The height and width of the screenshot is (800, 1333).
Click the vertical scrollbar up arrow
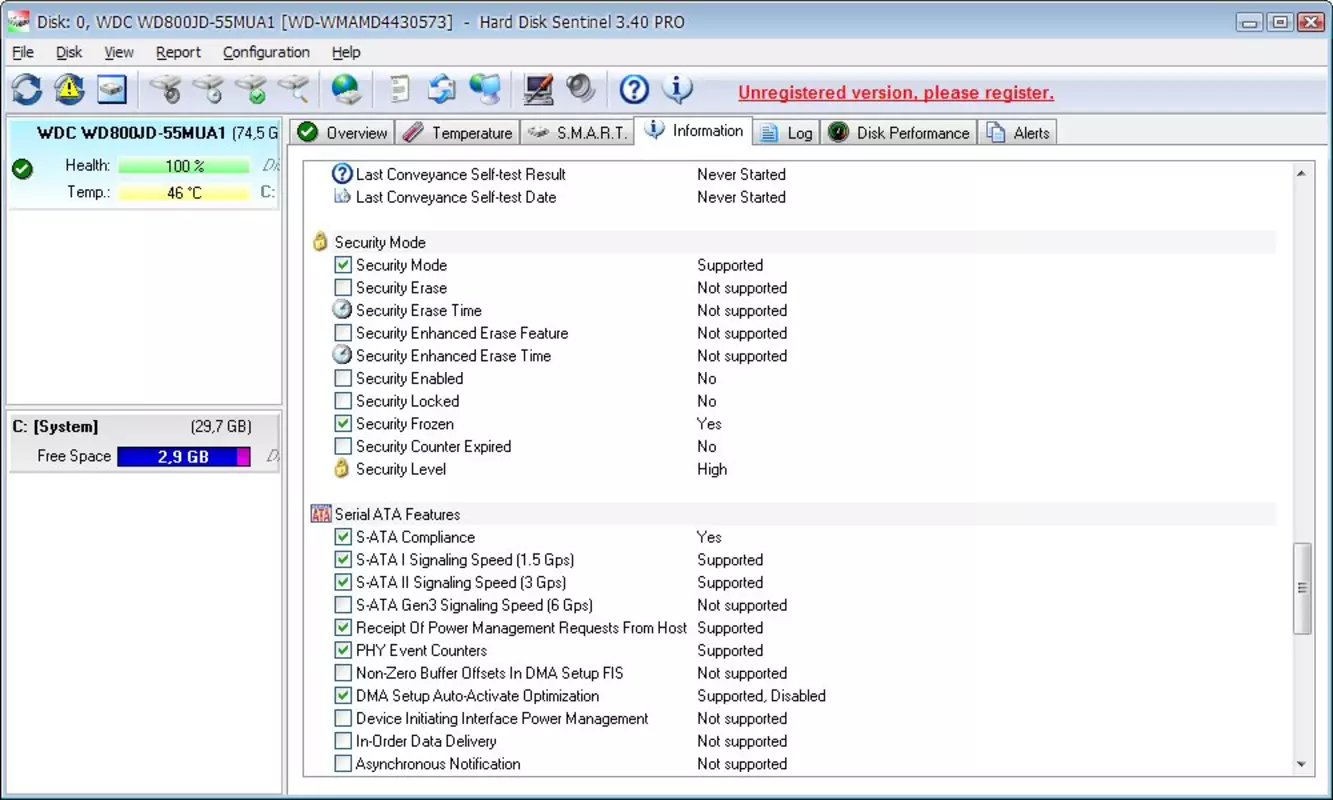click(x=1301, y=174)
